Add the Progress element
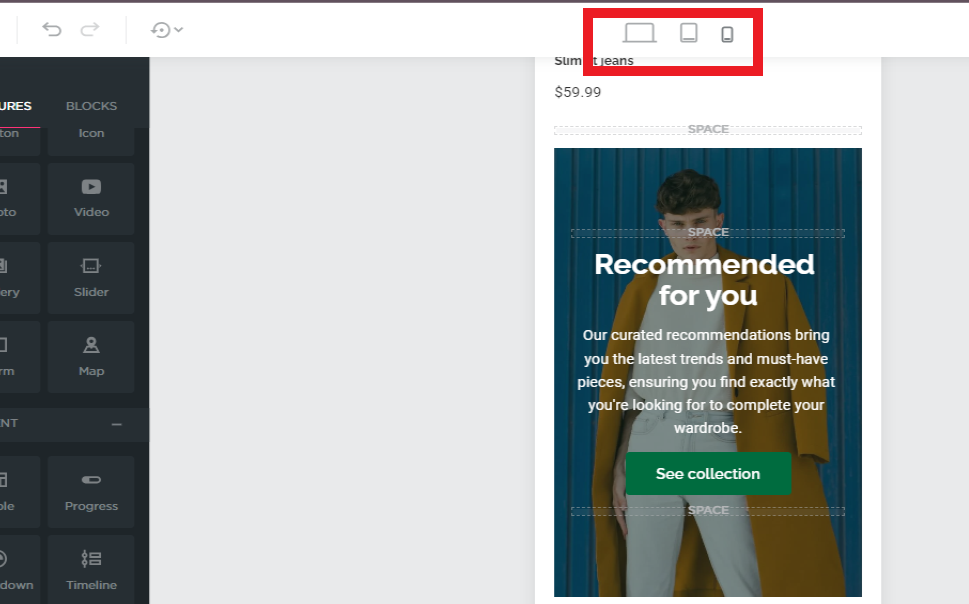969x604 pixels. (x=91, y=492)
